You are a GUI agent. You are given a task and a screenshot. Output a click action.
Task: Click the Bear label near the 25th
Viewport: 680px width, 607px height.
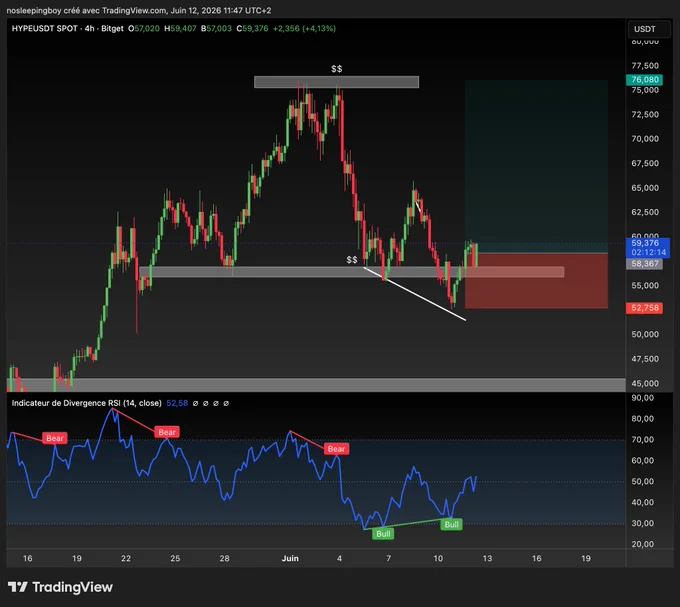tap(167, 432)
